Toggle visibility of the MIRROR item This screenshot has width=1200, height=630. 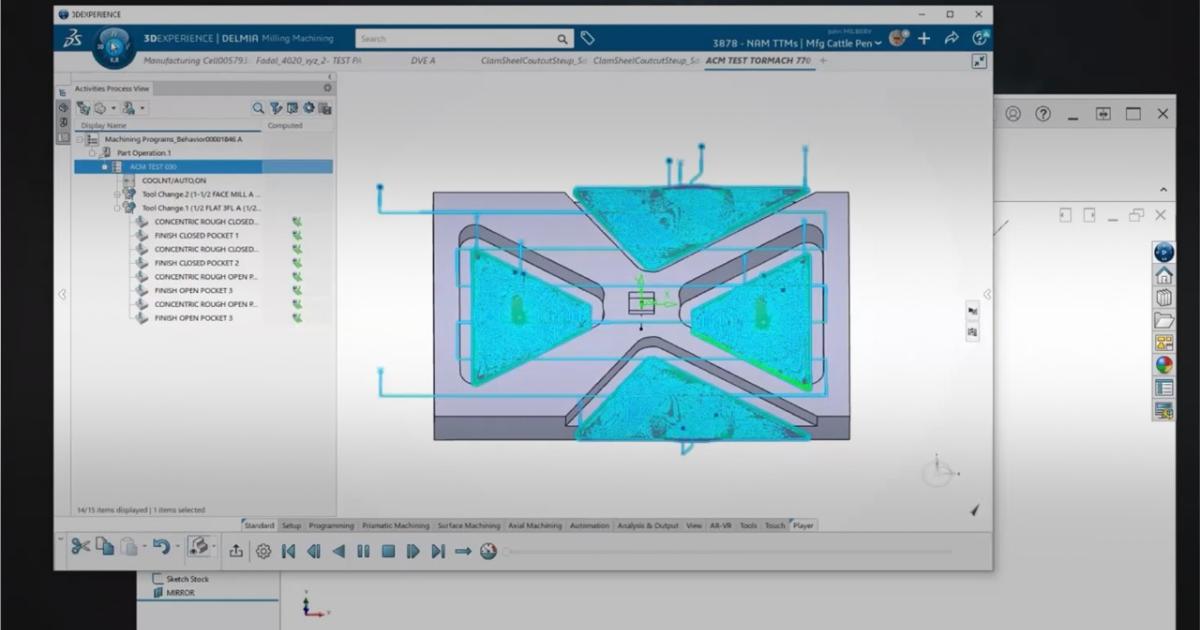pos(158,591)
